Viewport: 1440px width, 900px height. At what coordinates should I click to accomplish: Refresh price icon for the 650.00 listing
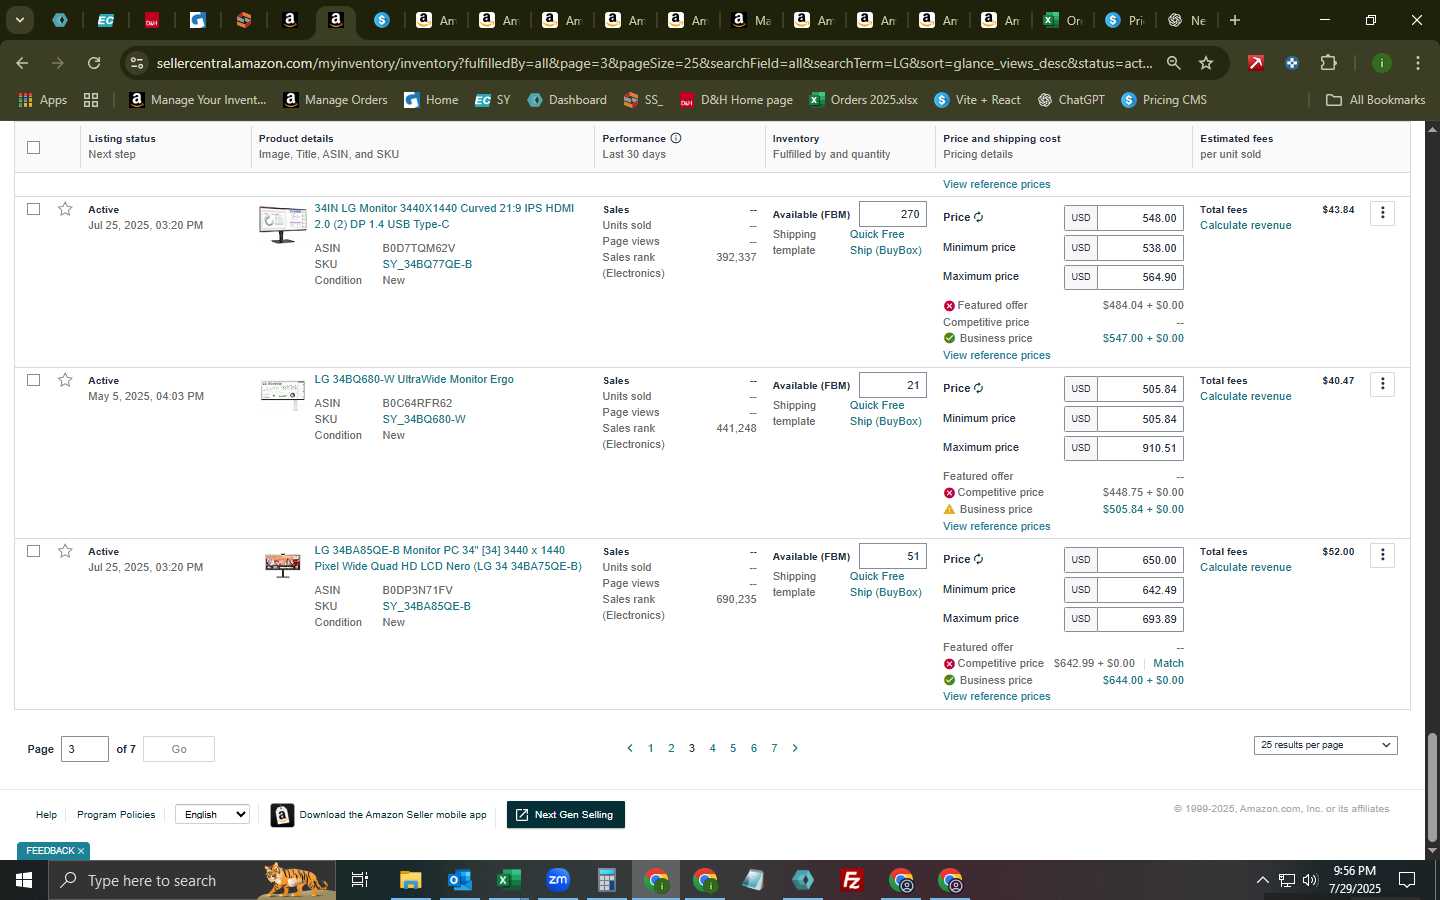(978, 559)
